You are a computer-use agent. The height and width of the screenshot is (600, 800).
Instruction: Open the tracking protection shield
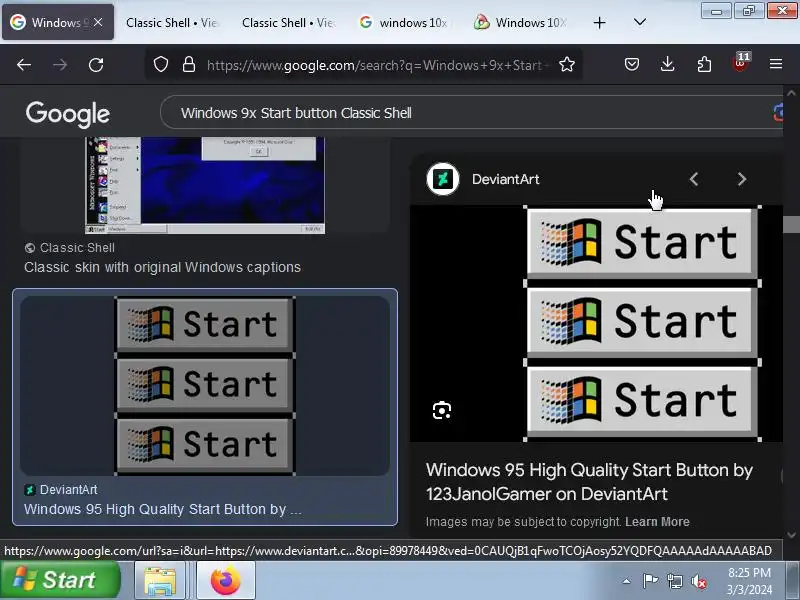click(161, 64)
